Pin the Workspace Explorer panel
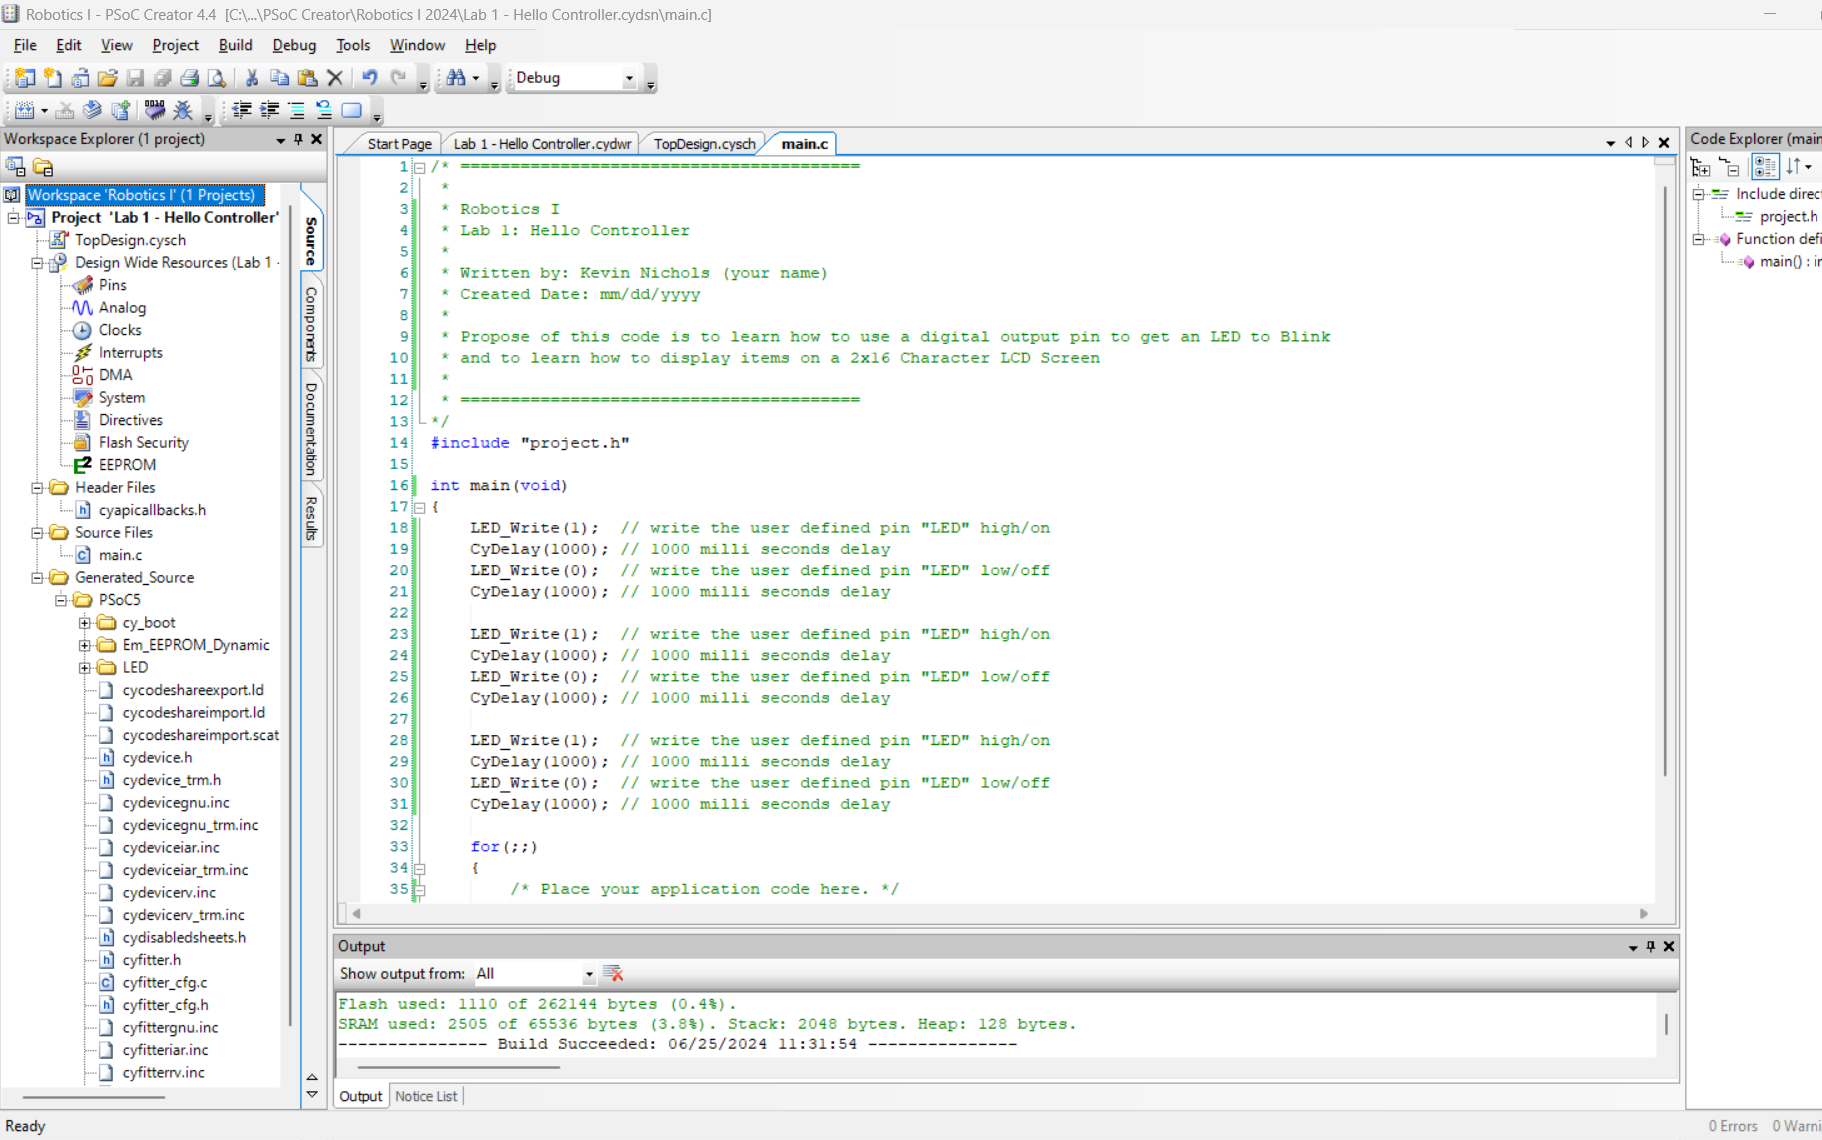 (298, 139)
